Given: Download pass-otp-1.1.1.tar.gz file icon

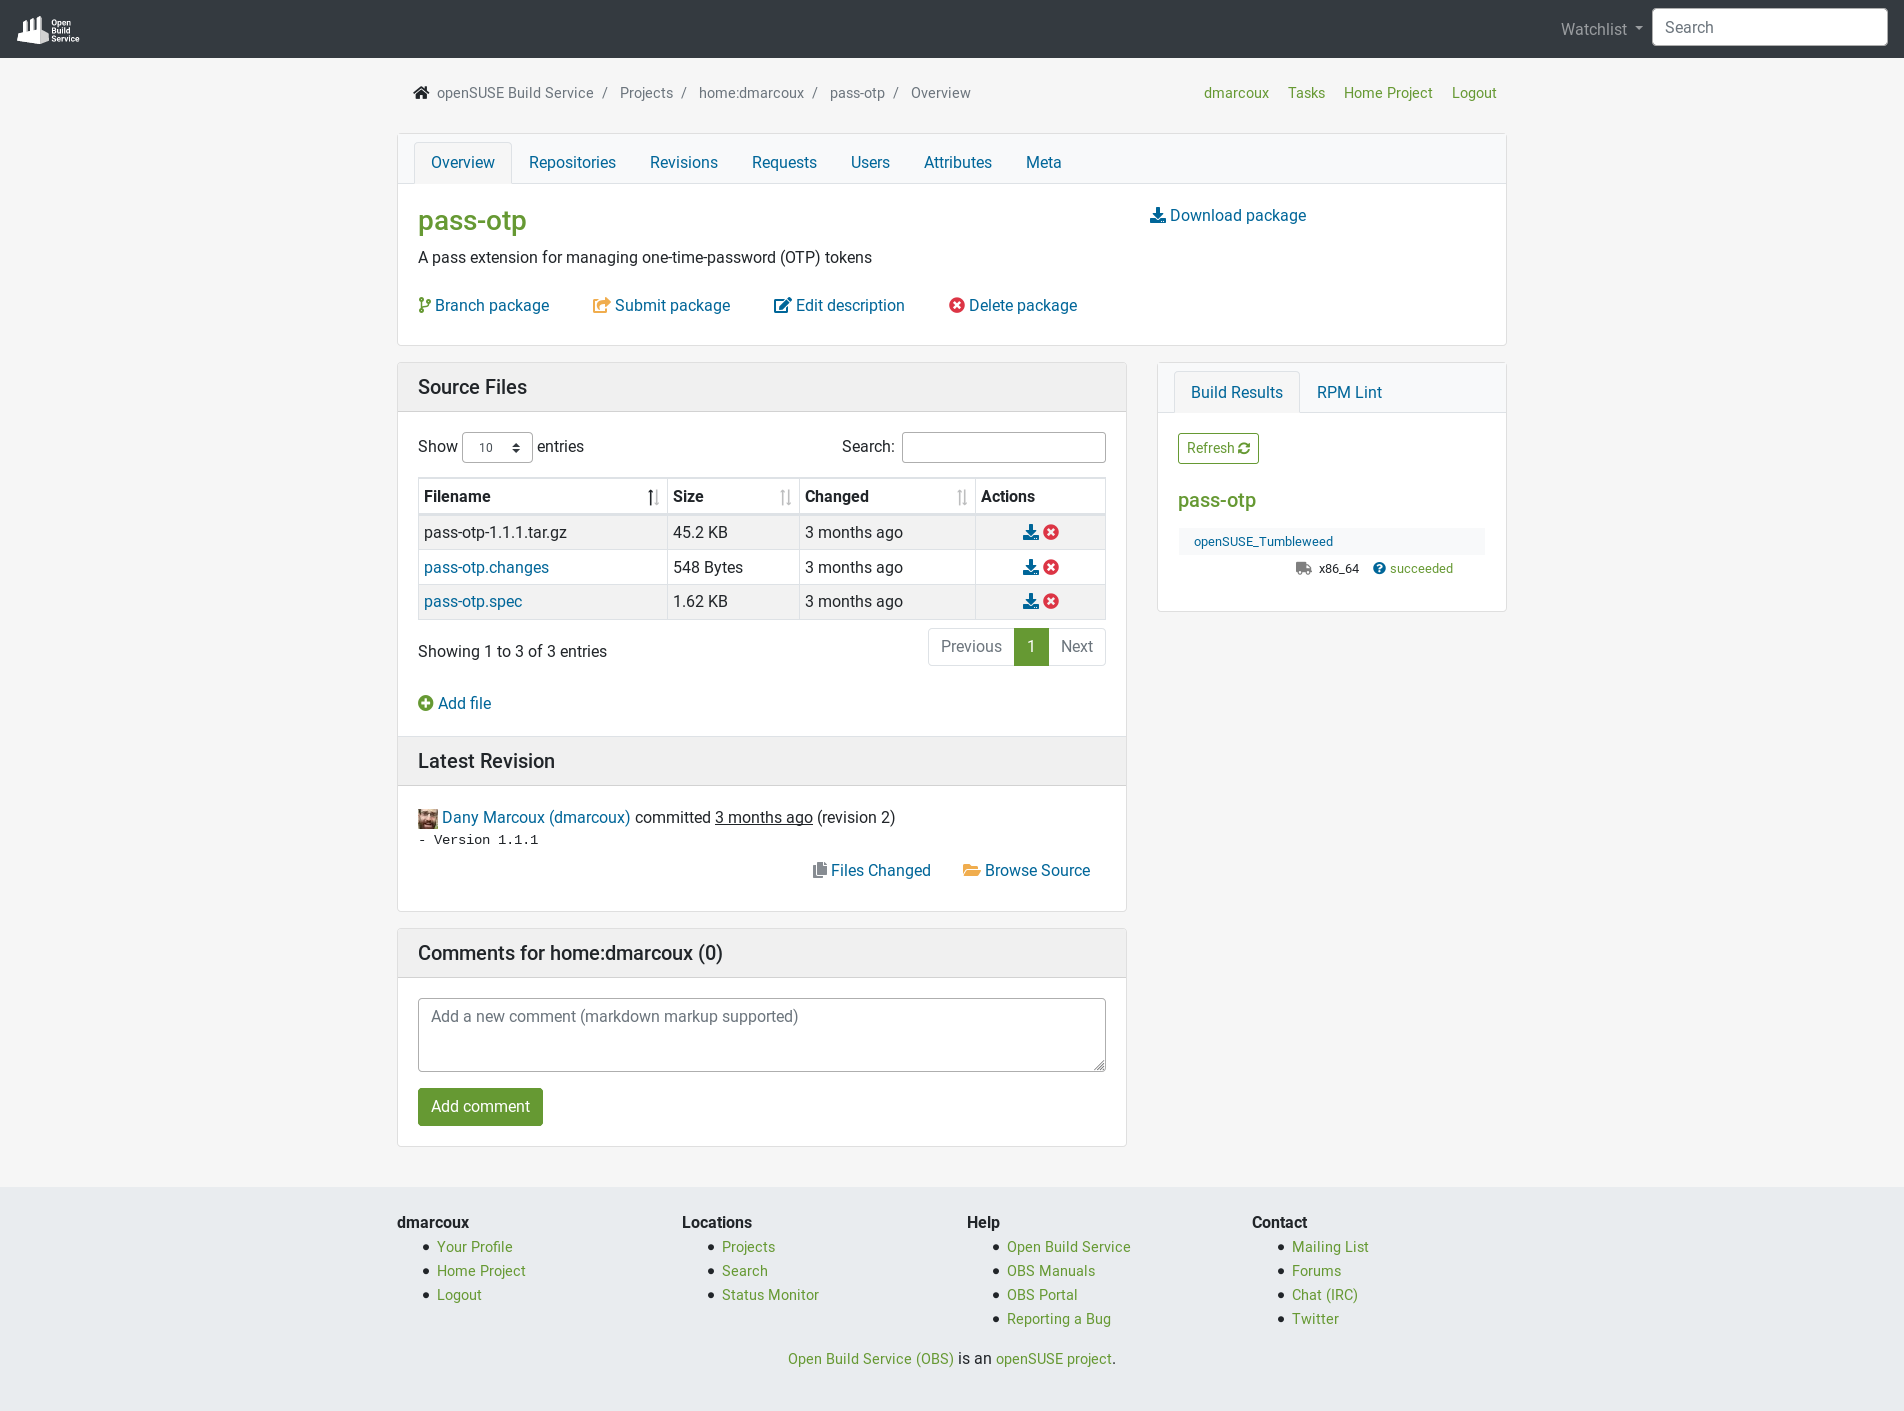Looking at the screenshot, I should 1031,533.
